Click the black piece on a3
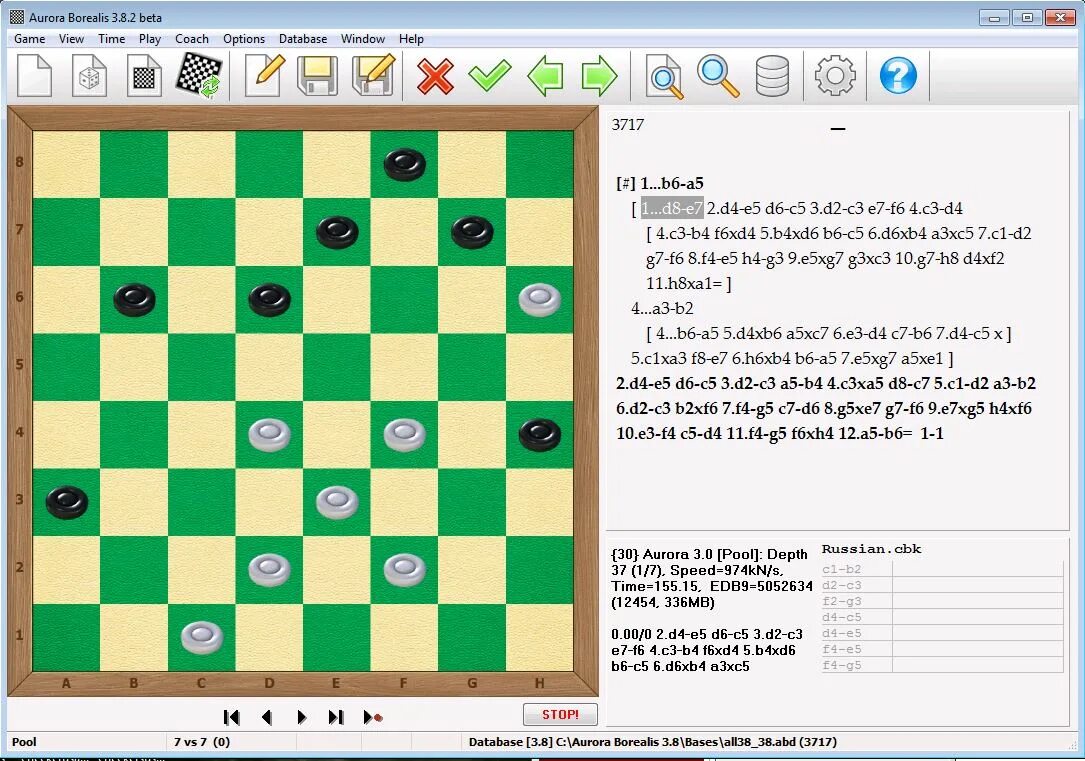Image resolution: width=1085 pixels, height=761 pixels. [x=66, y=503]
